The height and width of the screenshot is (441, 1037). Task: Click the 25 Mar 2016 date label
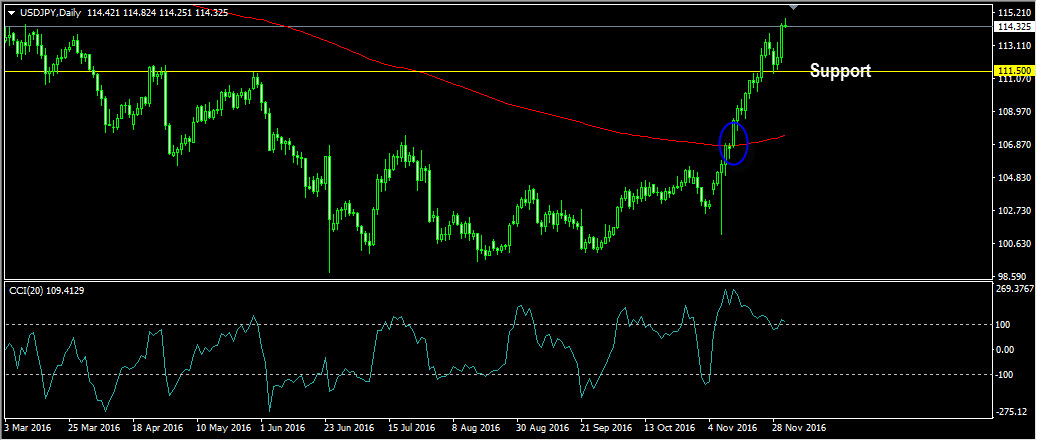(93, 428)
